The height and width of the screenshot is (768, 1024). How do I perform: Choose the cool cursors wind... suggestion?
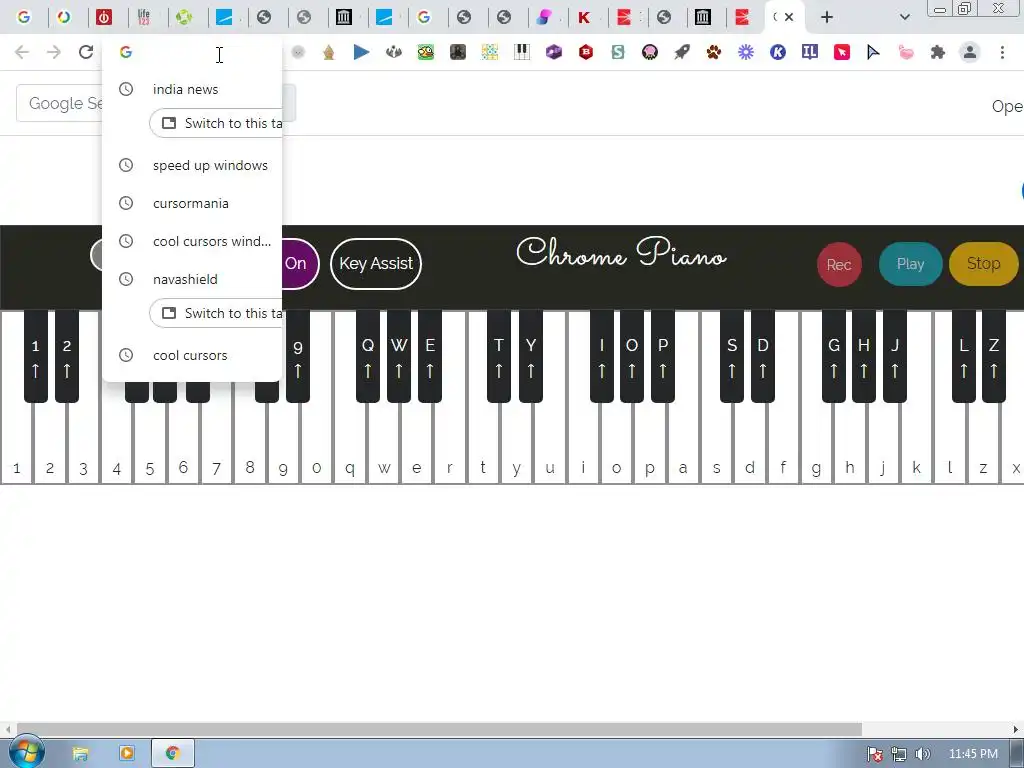193,241
